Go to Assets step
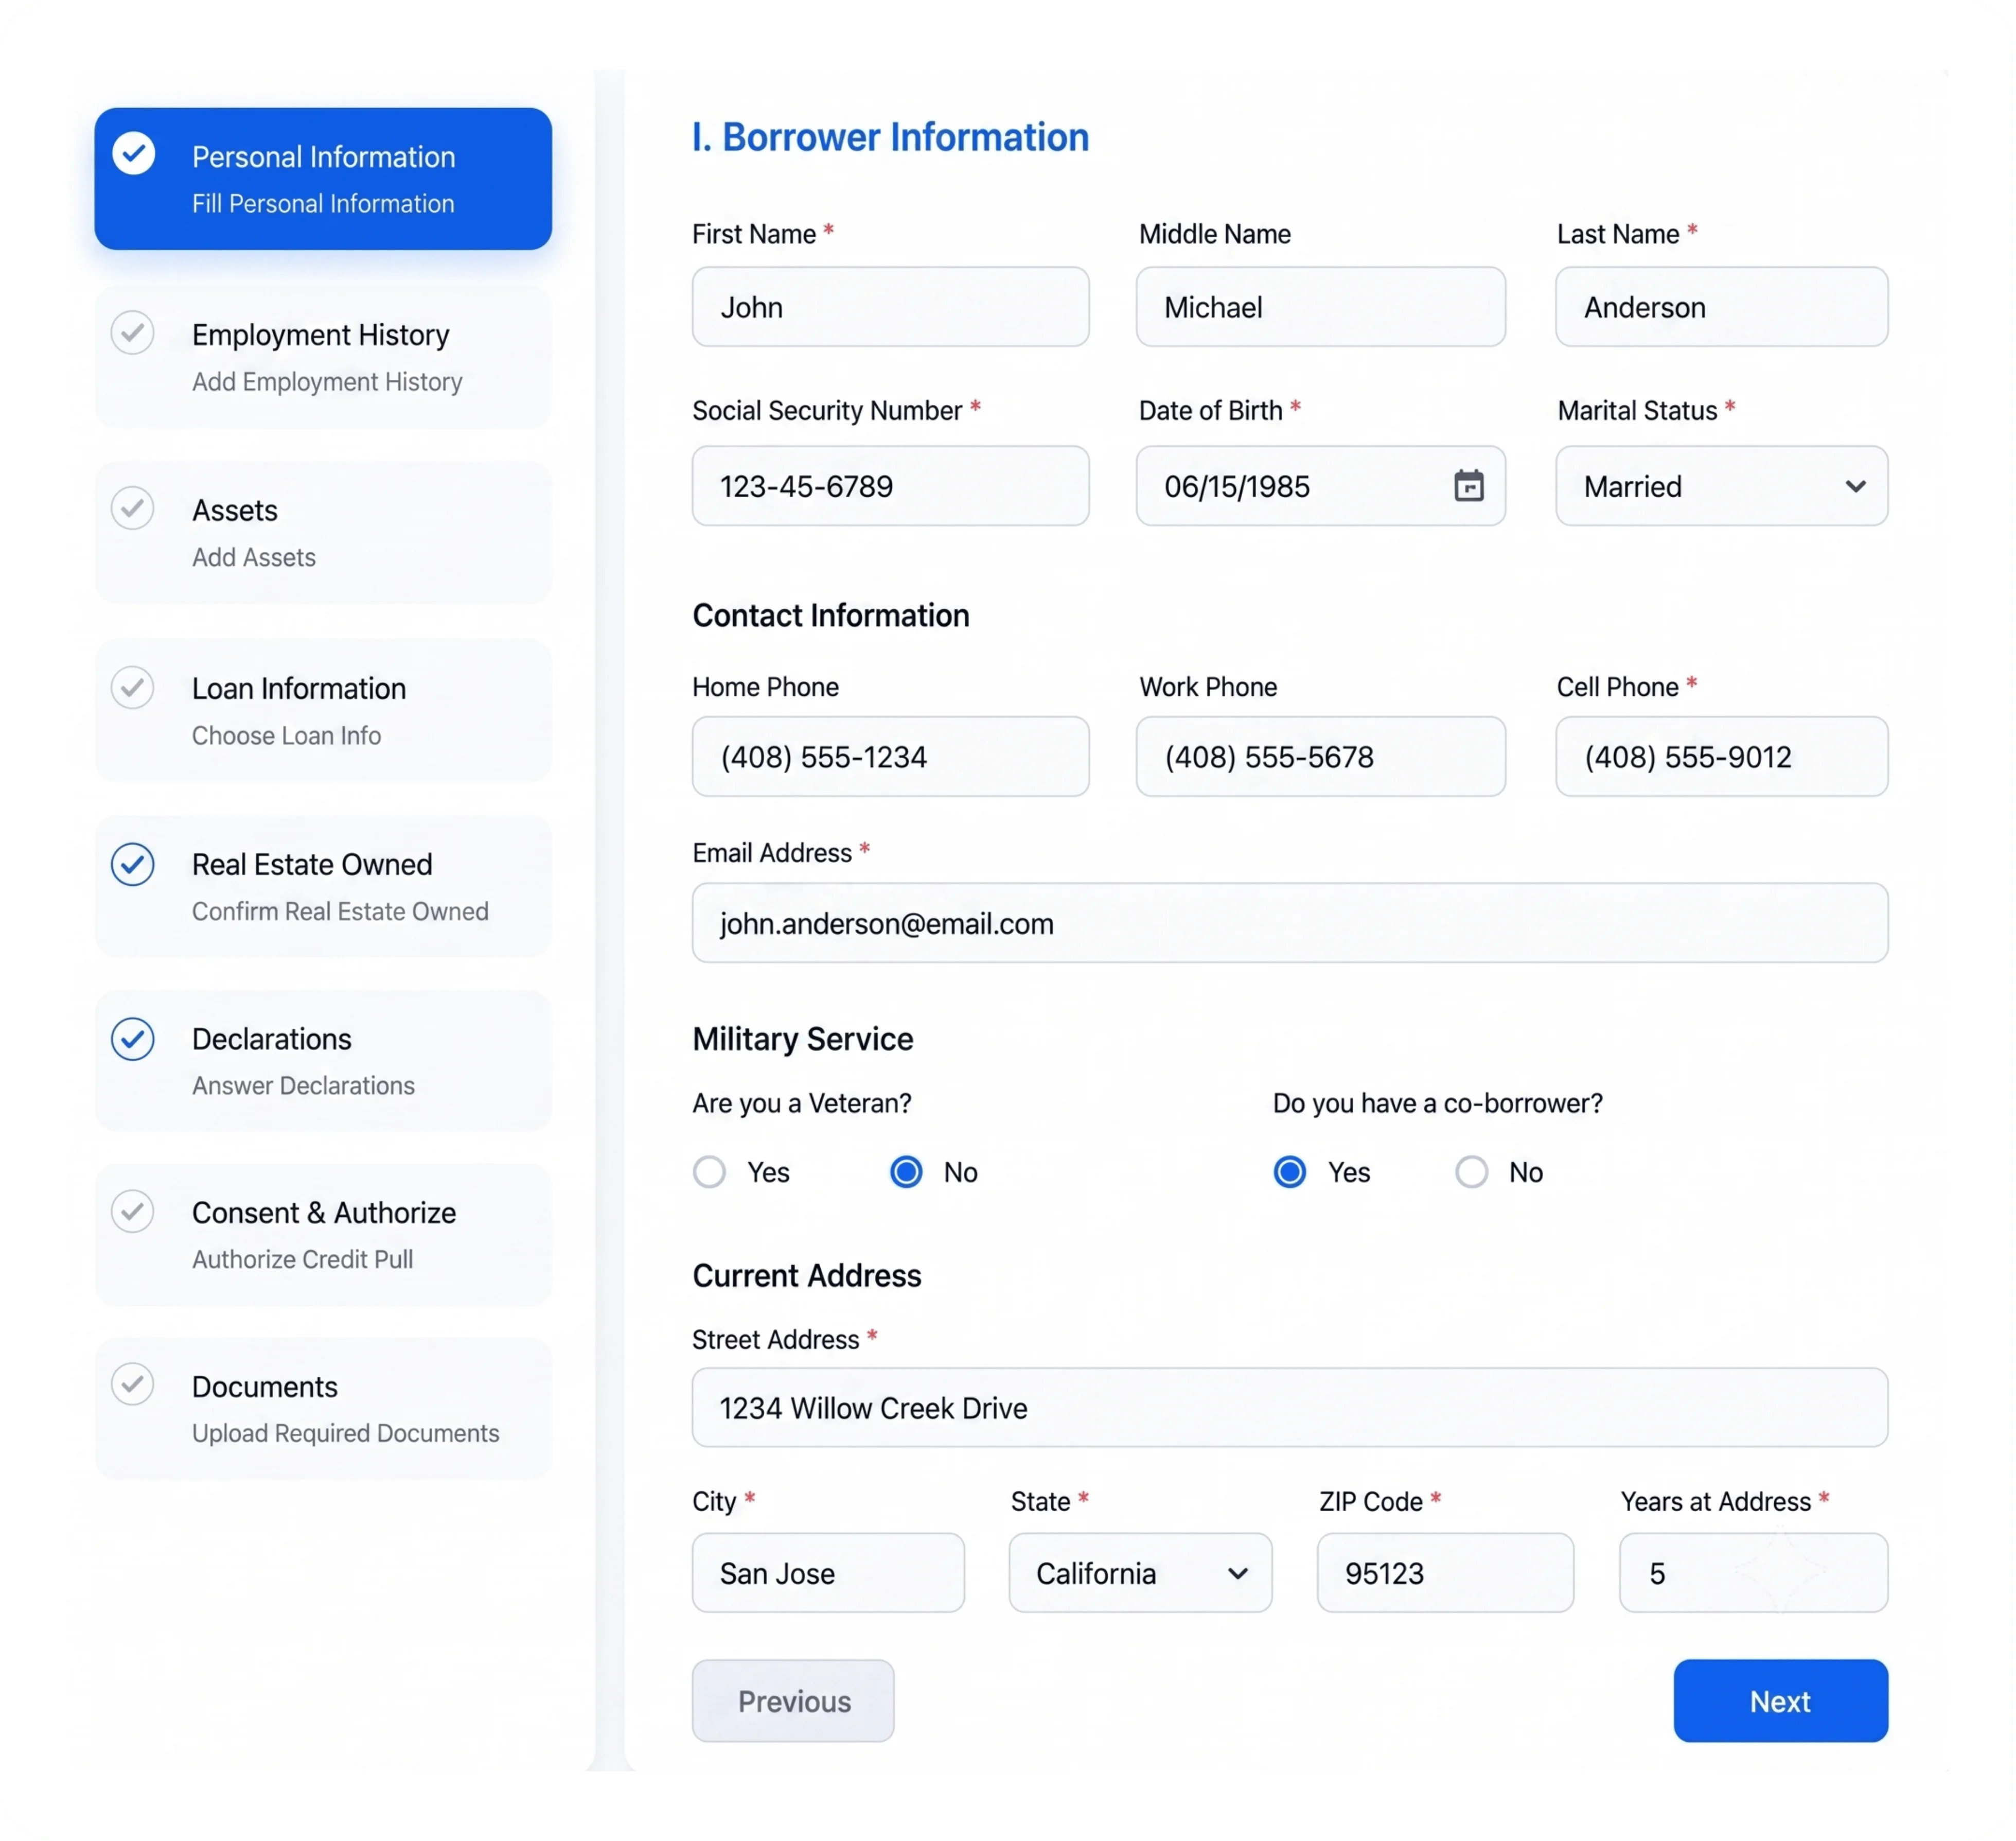Viewport: 2016px width, 1841px height. tap(323, 532)
